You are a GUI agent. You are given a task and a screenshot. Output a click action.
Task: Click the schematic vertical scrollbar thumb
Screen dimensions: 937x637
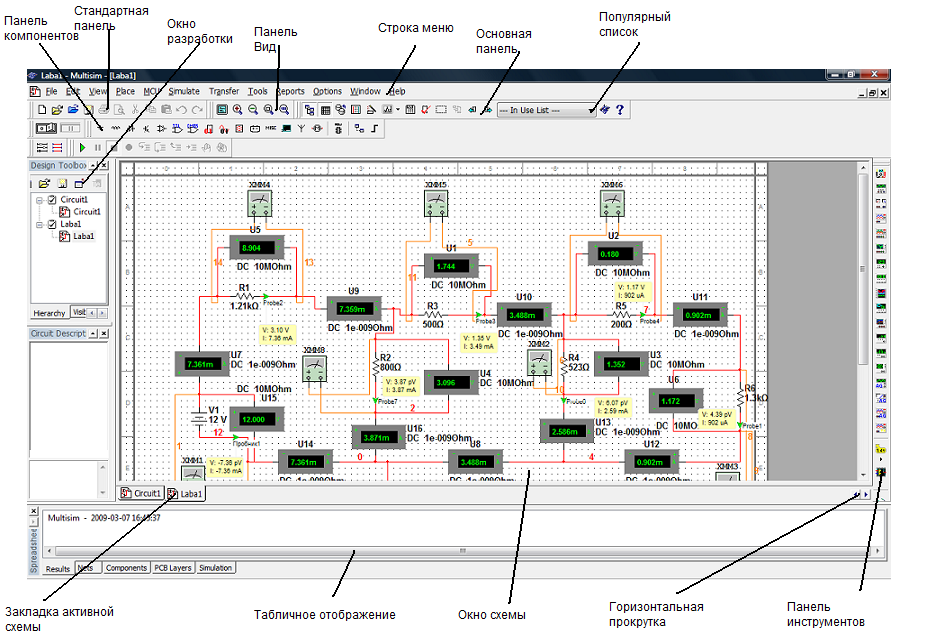point(862,270)
